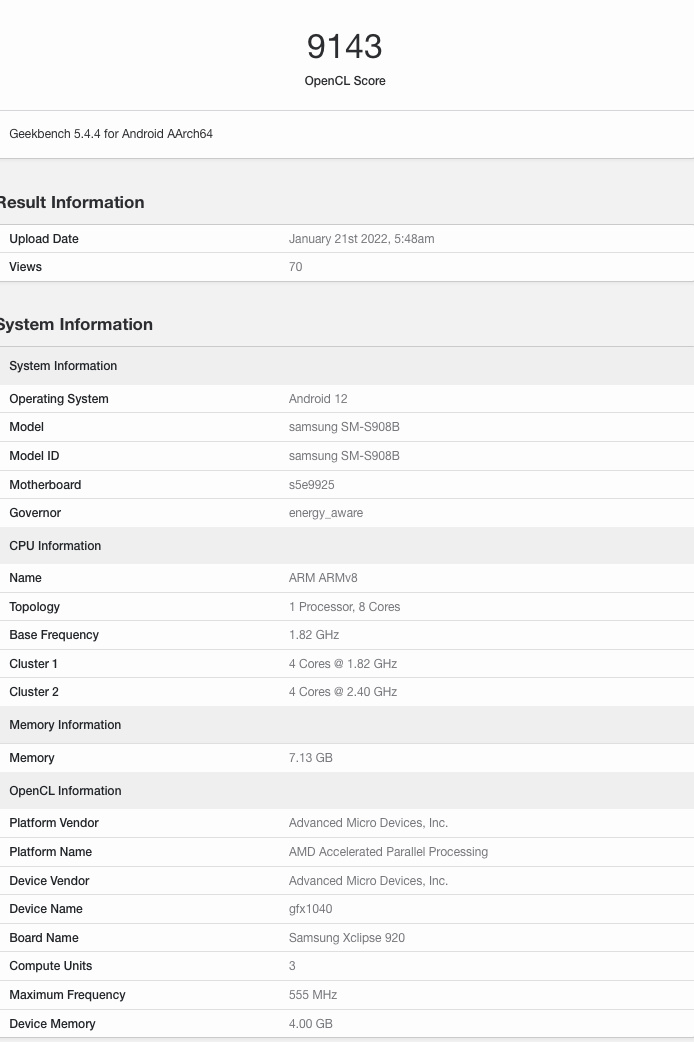Select the Android 12 operating system value

pos(318,399)
